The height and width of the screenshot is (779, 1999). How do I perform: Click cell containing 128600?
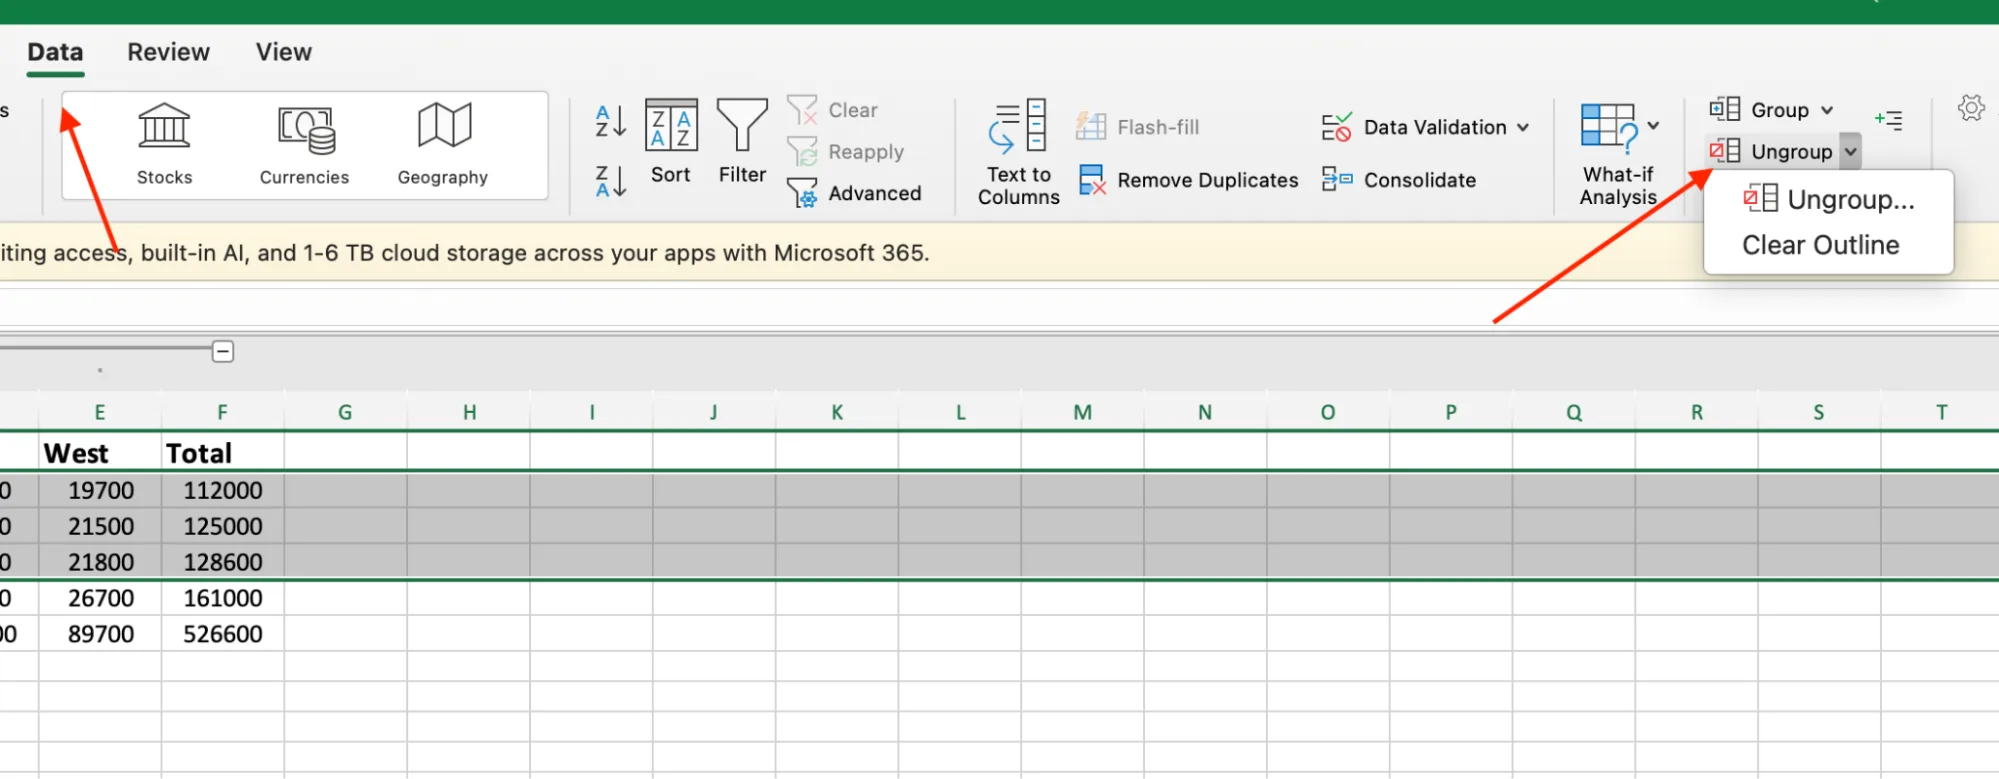point(222,562)
